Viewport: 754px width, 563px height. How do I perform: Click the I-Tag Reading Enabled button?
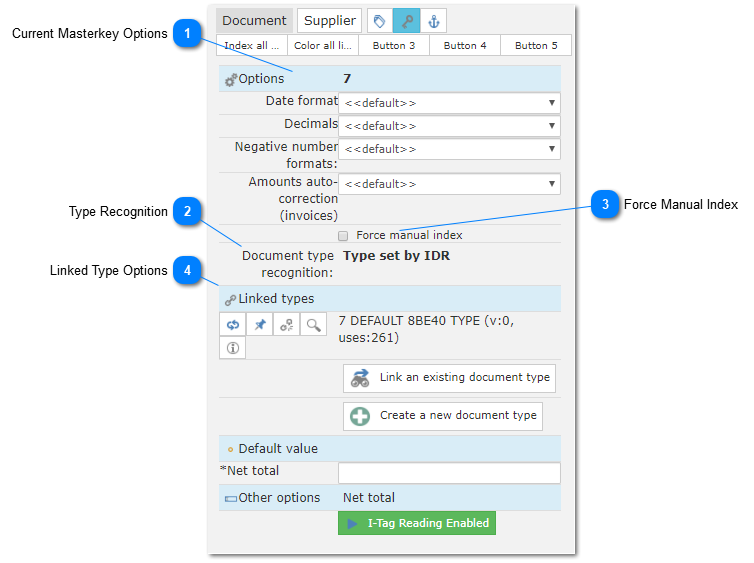coord(417,523)
